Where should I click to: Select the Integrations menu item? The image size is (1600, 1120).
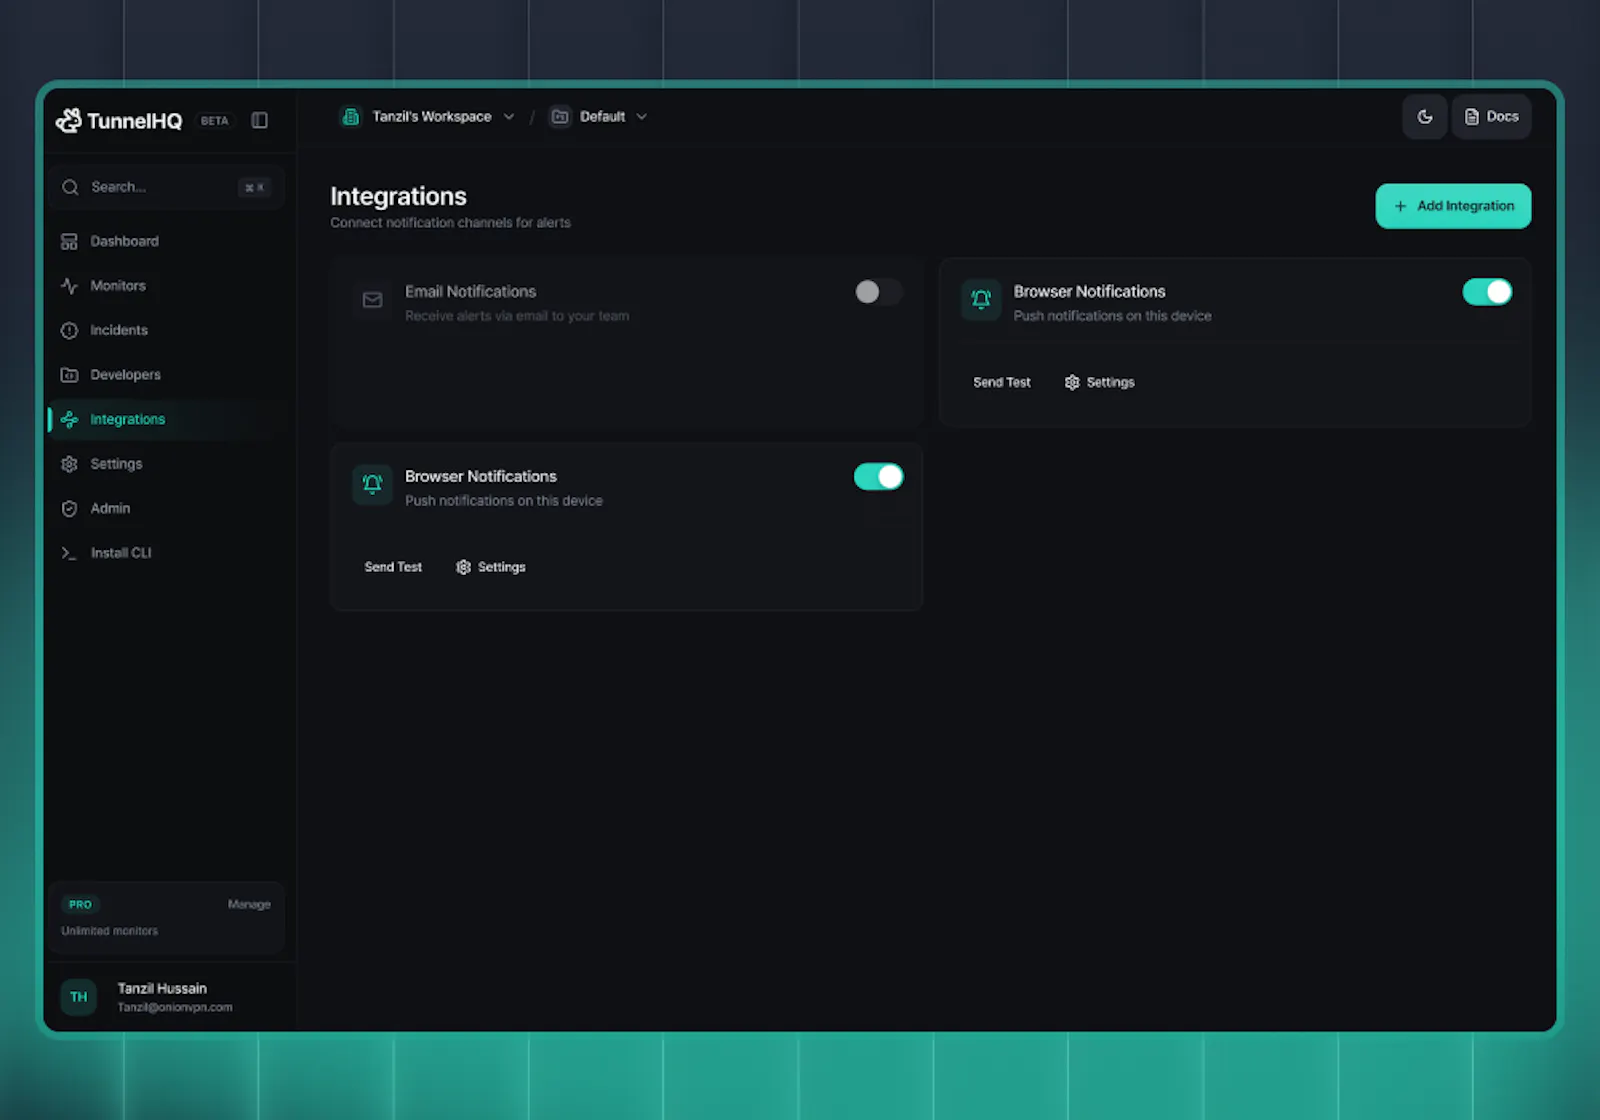pyautogui.click(x=166, y=419)
